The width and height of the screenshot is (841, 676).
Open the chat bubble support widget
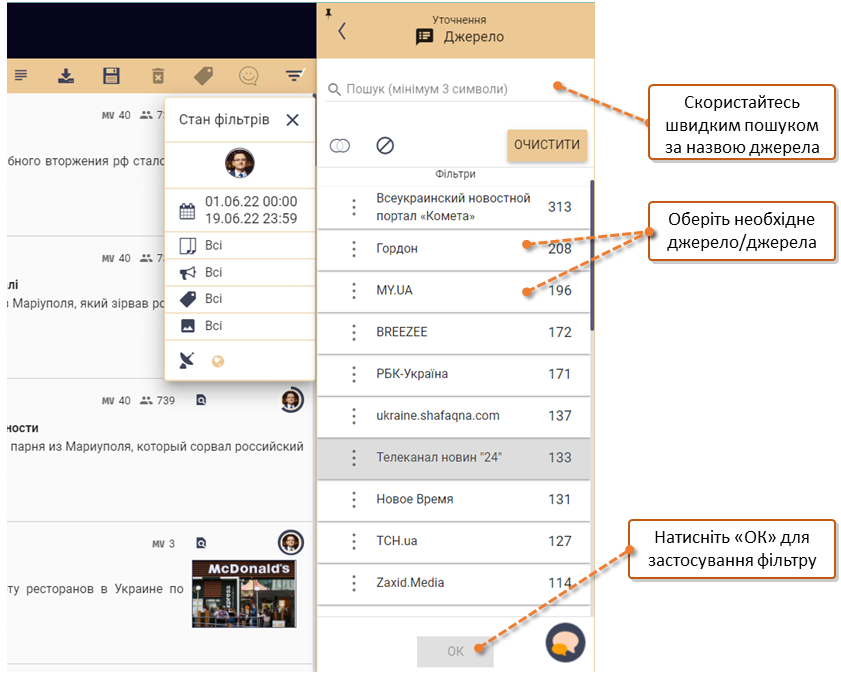[565, 643]
